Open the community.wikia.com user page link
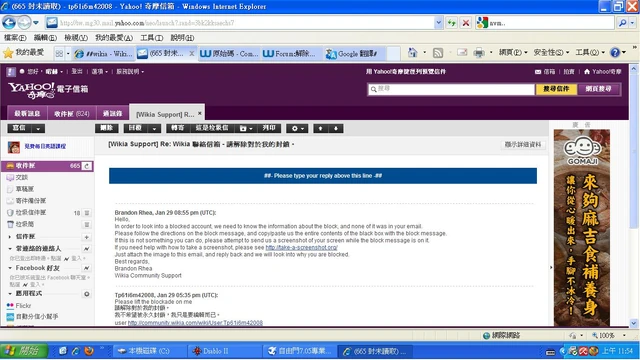This screenshot has height=360, width=640. click(195, 323)
